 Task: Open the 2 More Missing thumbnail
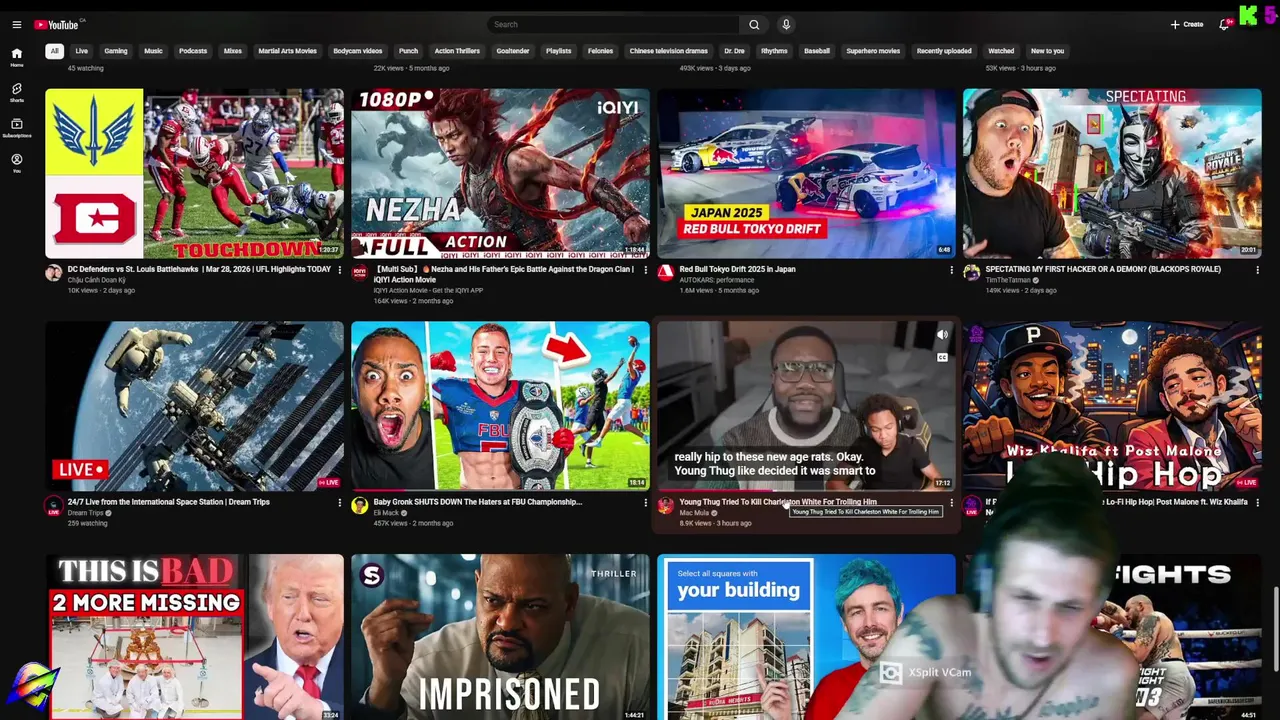point(194,637)
